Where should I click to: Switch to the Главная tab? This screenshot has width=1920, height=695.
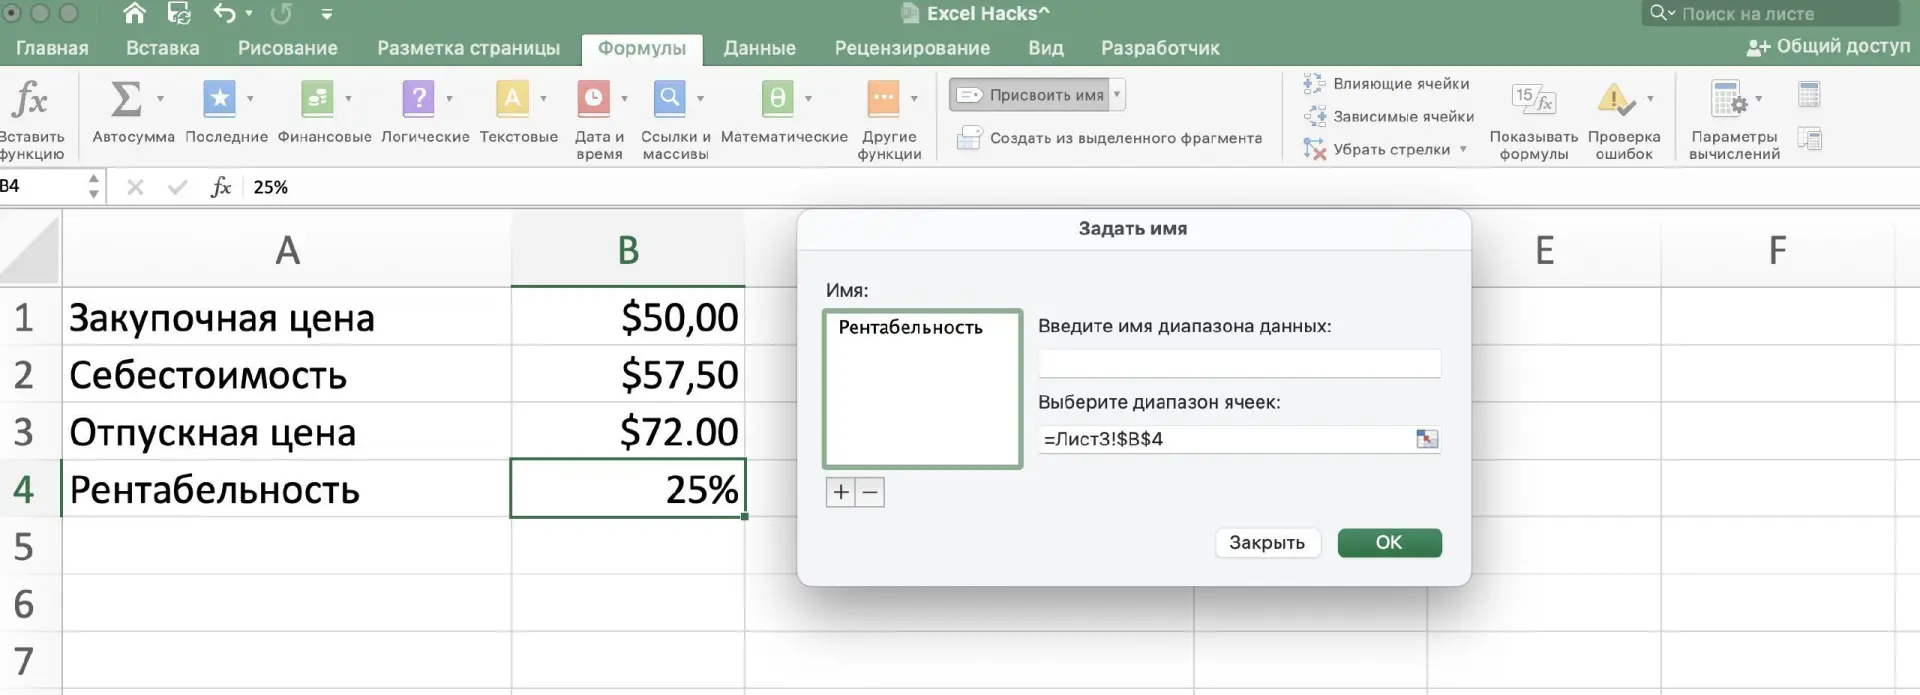(52, 48)
